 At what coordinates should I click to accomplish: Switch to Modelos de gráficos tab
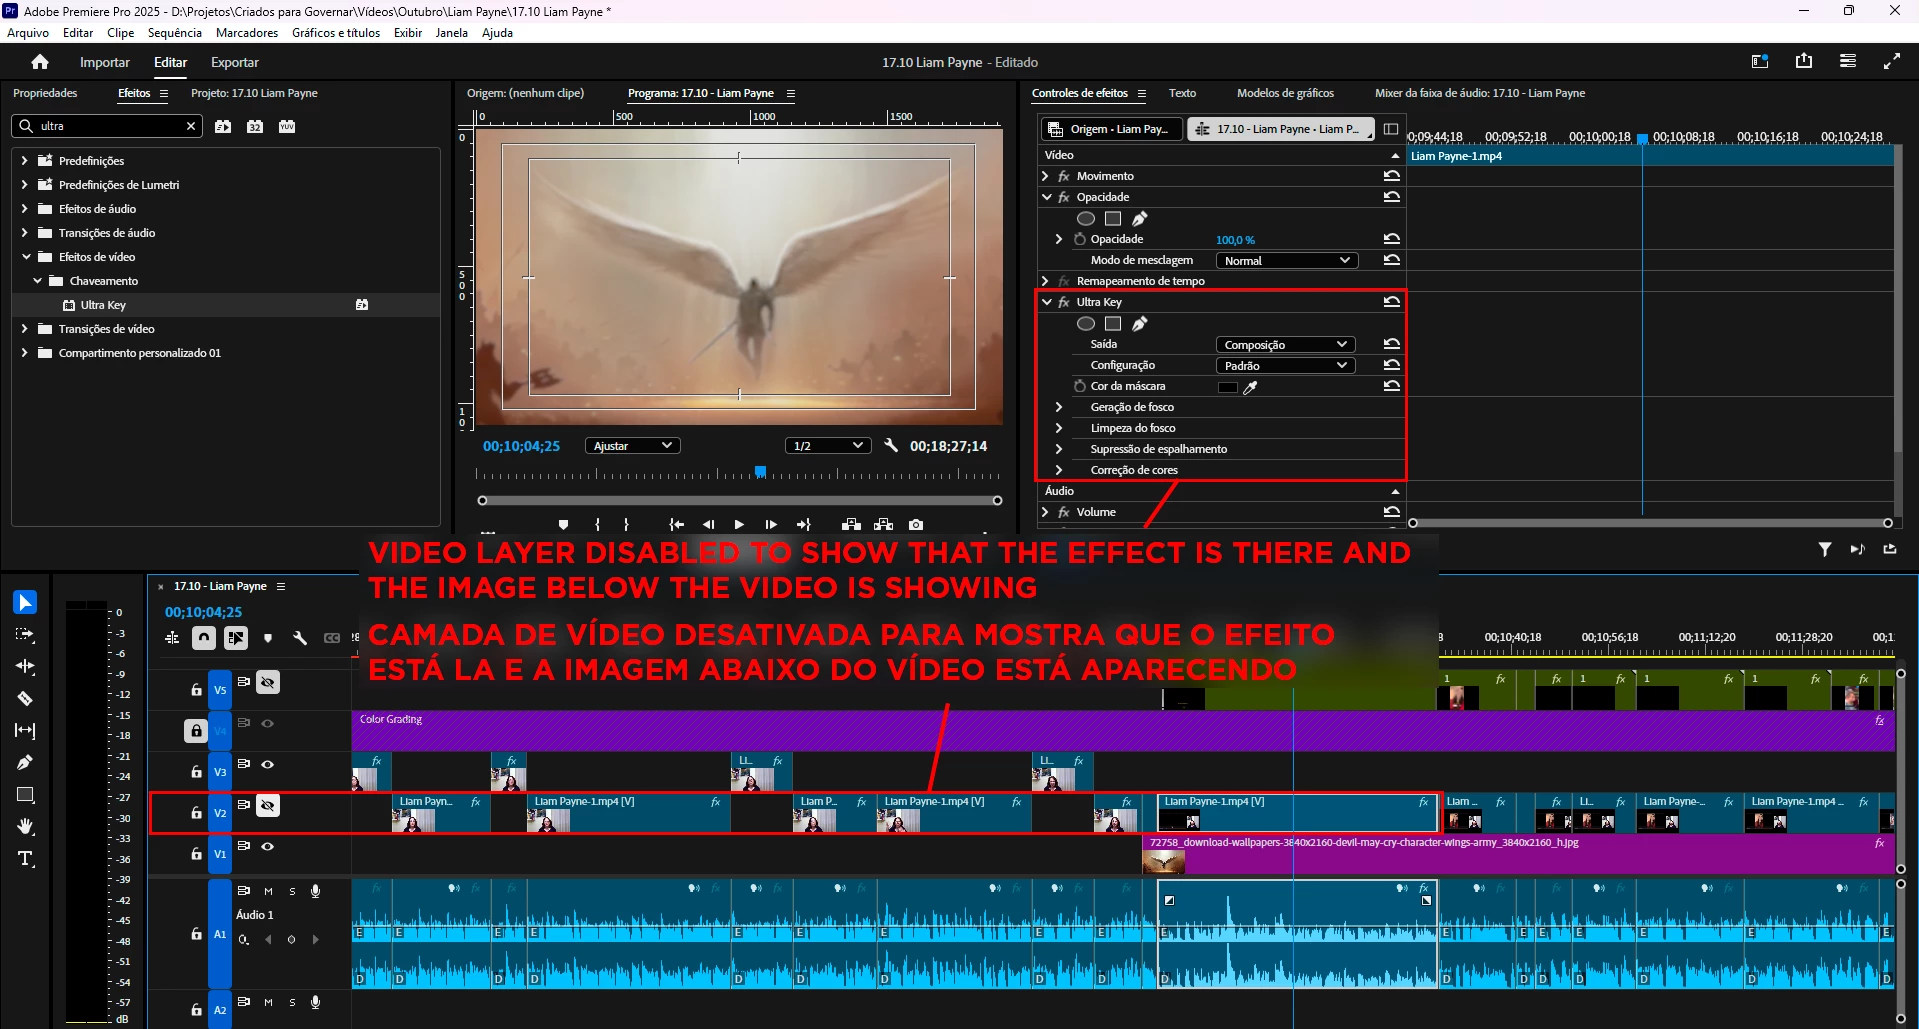pos(1285,93)
